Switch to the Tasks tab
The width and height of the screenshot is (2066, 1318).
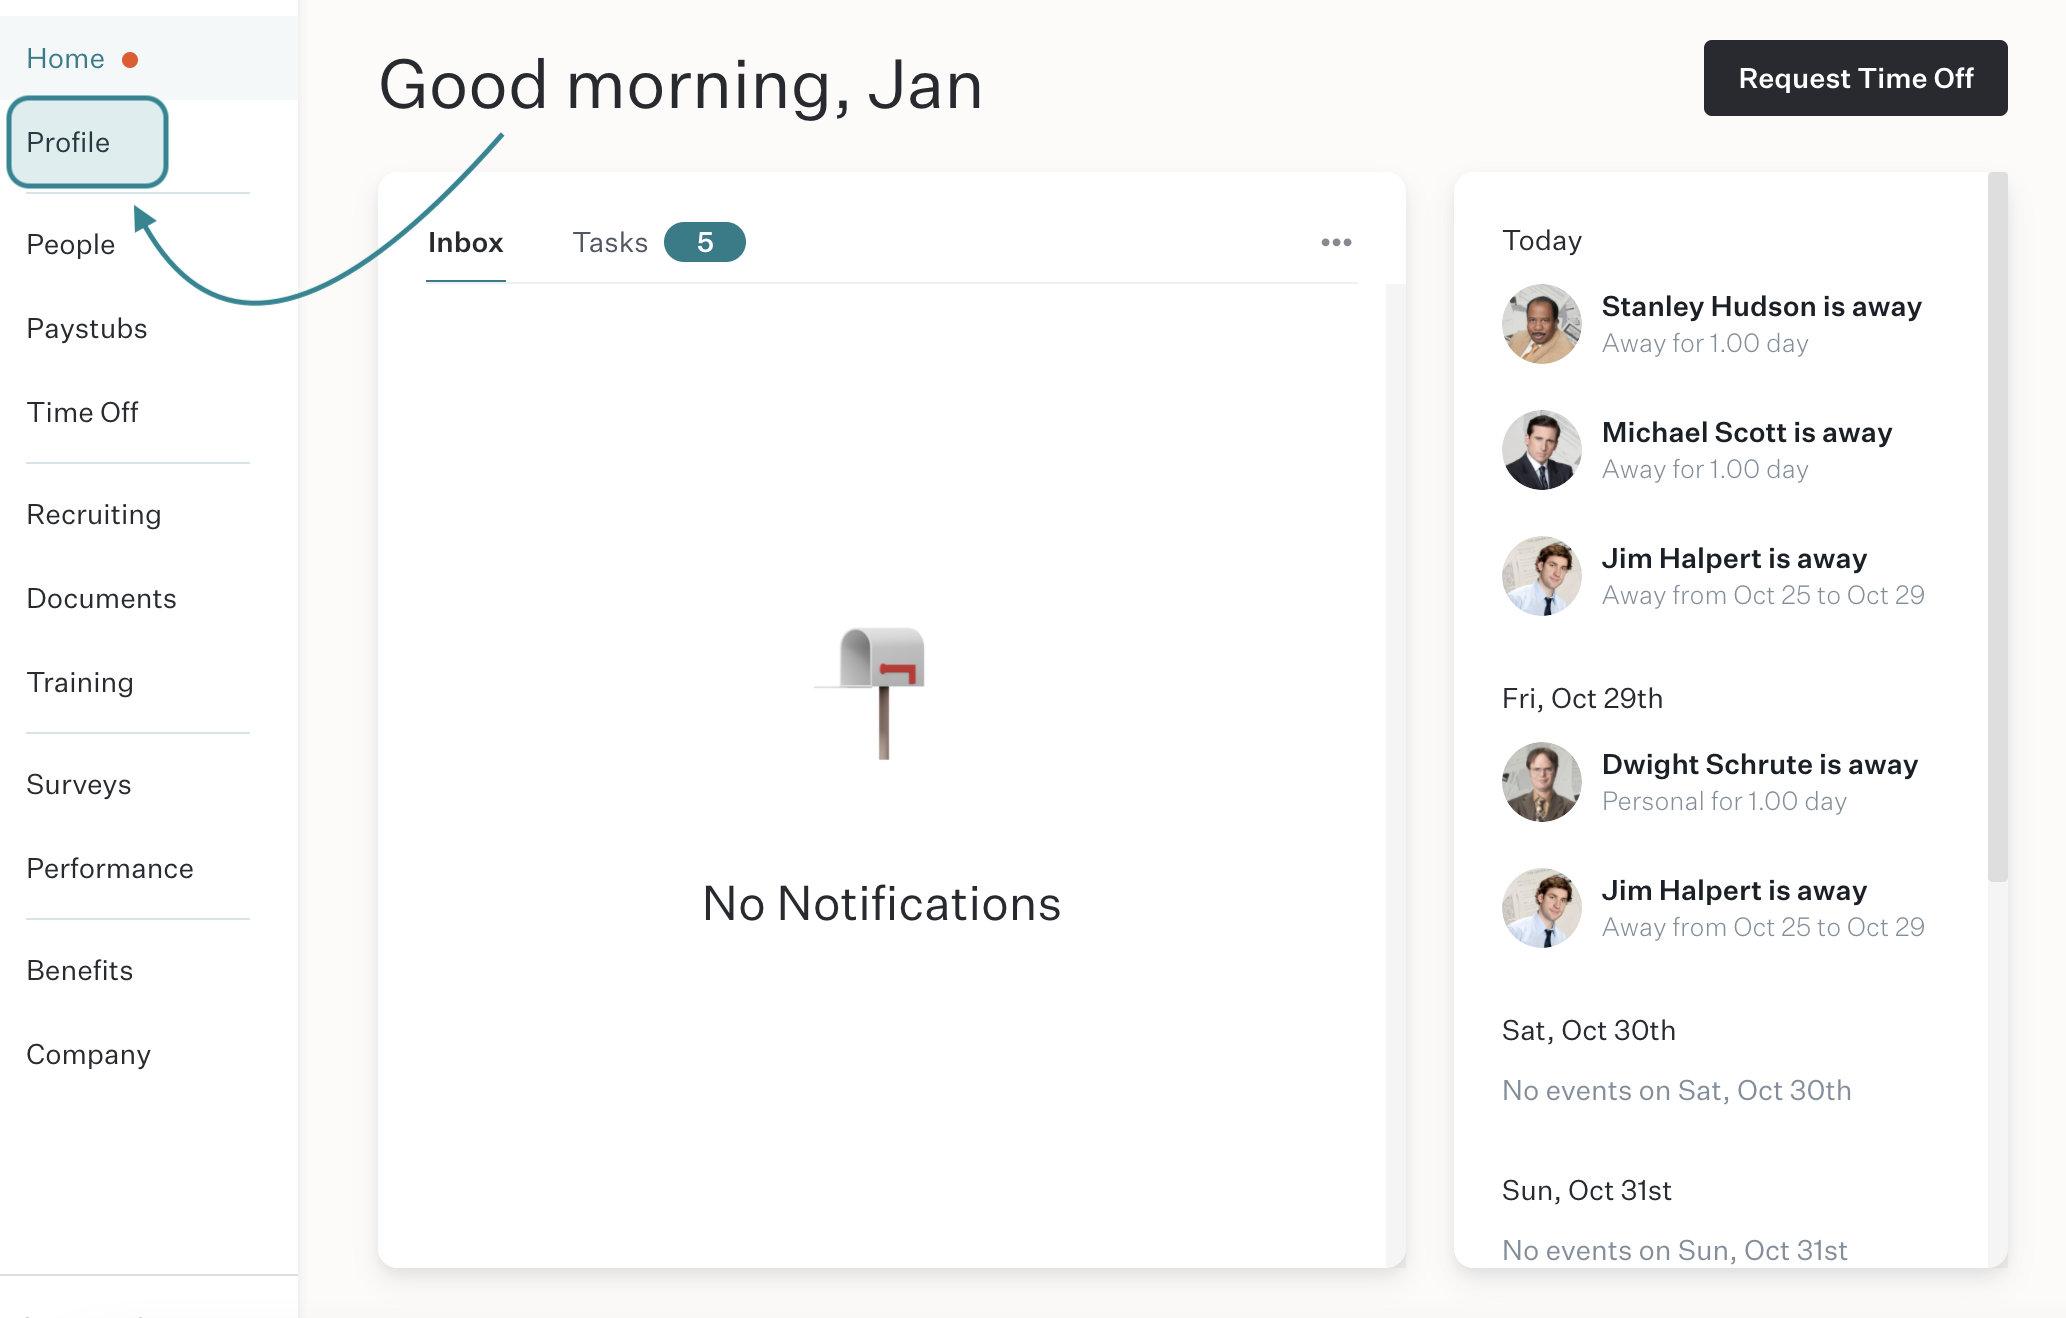610,242
